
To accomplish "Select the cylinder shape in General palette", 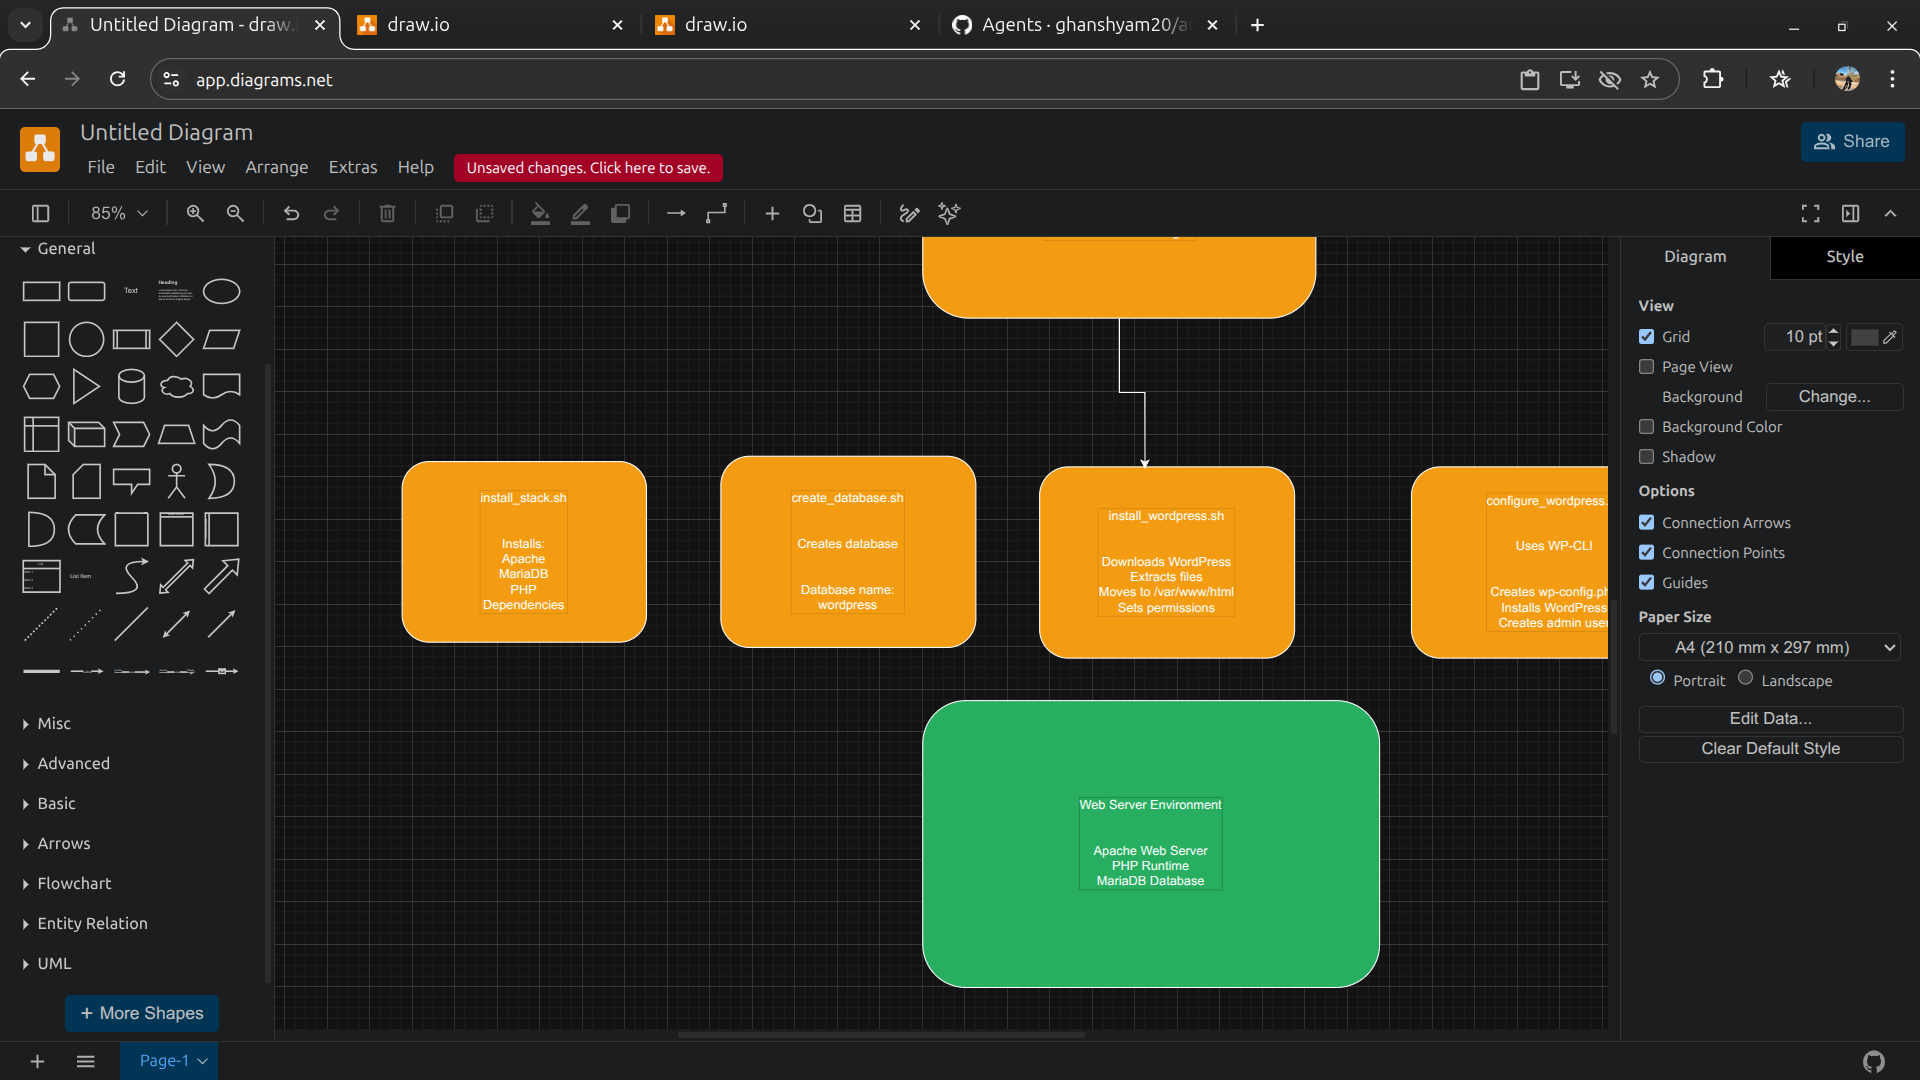I will pos(131,387).
